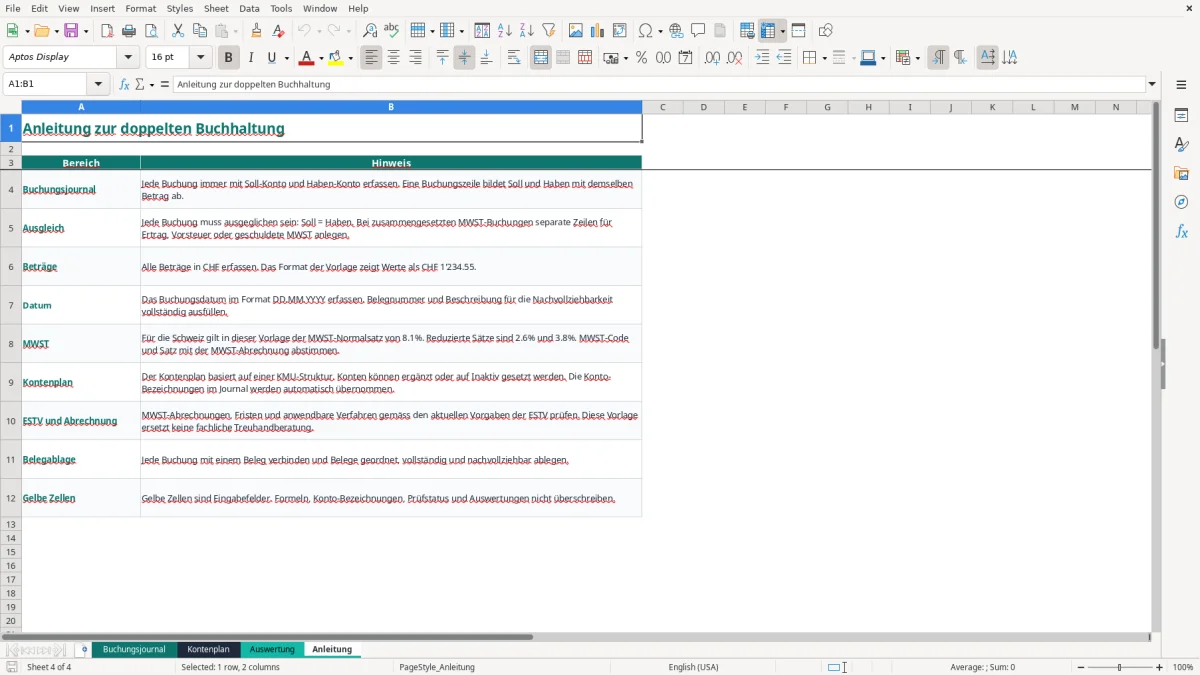
Task: Apply the yellow background color swatch
Action: click(336, 58)
